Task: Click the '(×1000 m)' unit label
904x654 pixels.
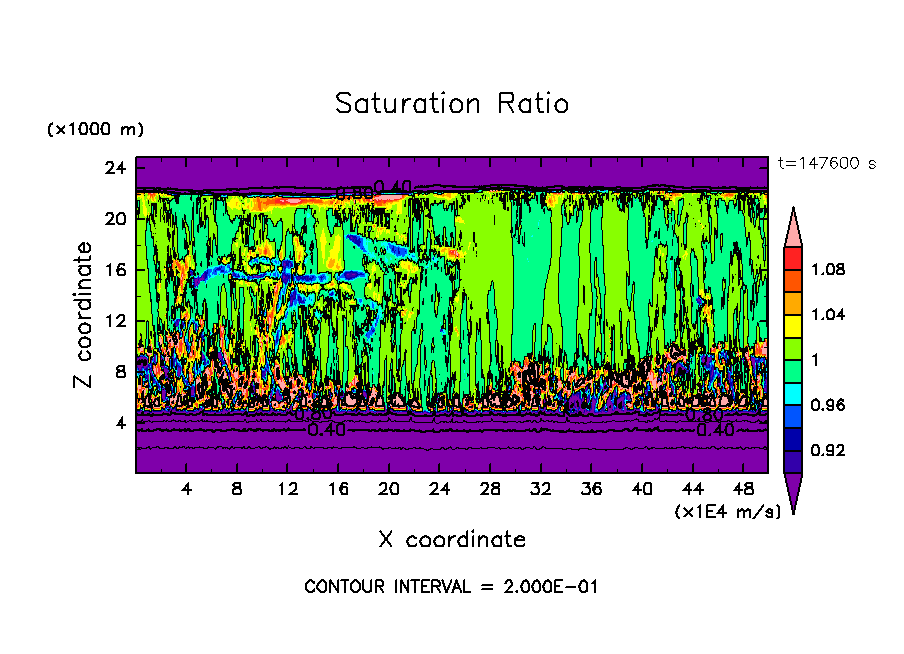Action: [95, 130]
